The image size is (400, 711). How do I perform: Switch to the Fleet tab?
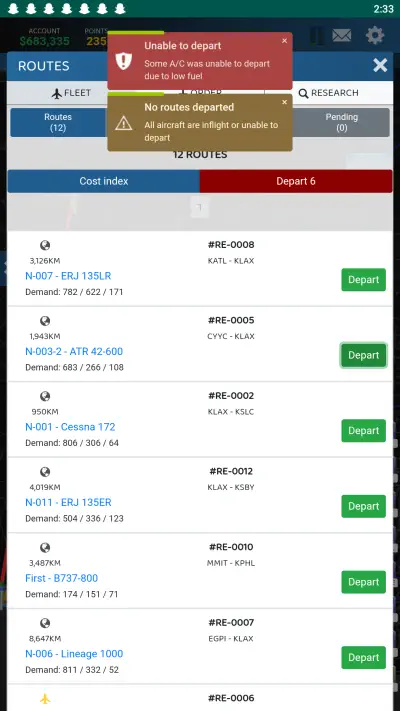pos(72,93)
